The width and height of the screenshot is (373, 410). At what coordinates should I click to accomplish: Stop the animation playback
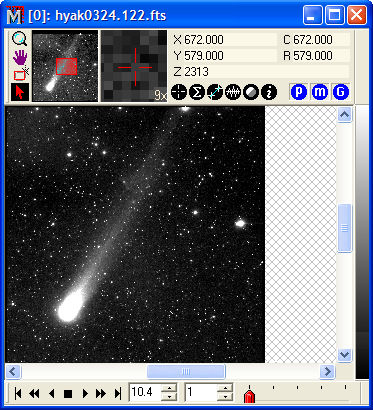pyautogui.click(x=68, y=394)
